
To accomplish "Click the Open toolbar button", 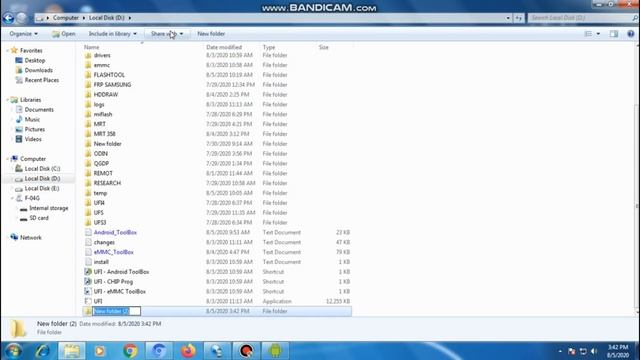I will 64,34.
